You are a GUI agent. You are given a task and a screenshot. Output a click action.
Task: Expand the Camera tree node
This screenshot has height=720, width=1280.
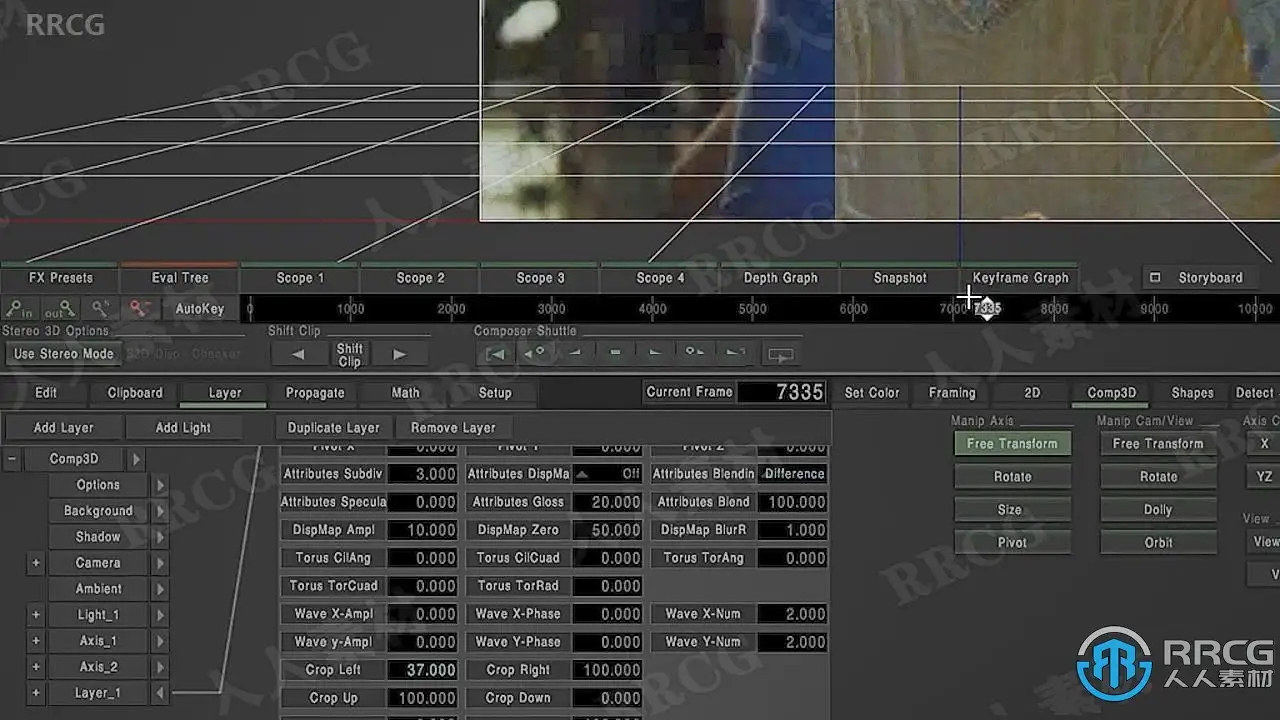(36, 563)
